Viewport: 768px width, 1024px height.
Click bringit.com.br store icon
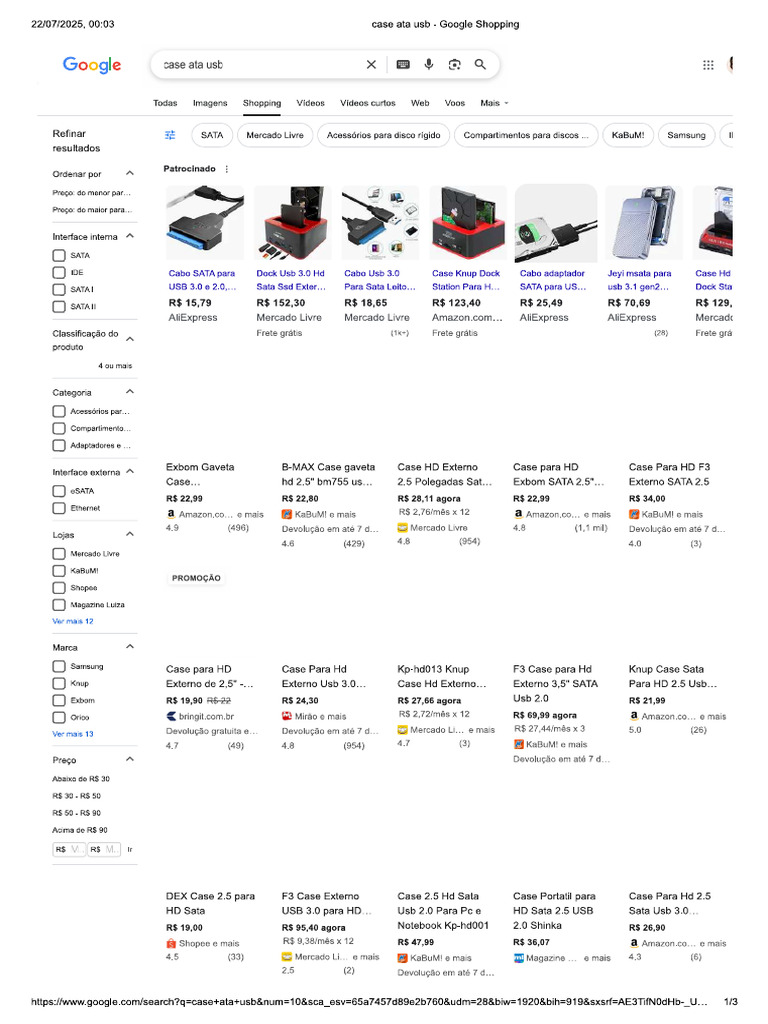coord(171,716)
